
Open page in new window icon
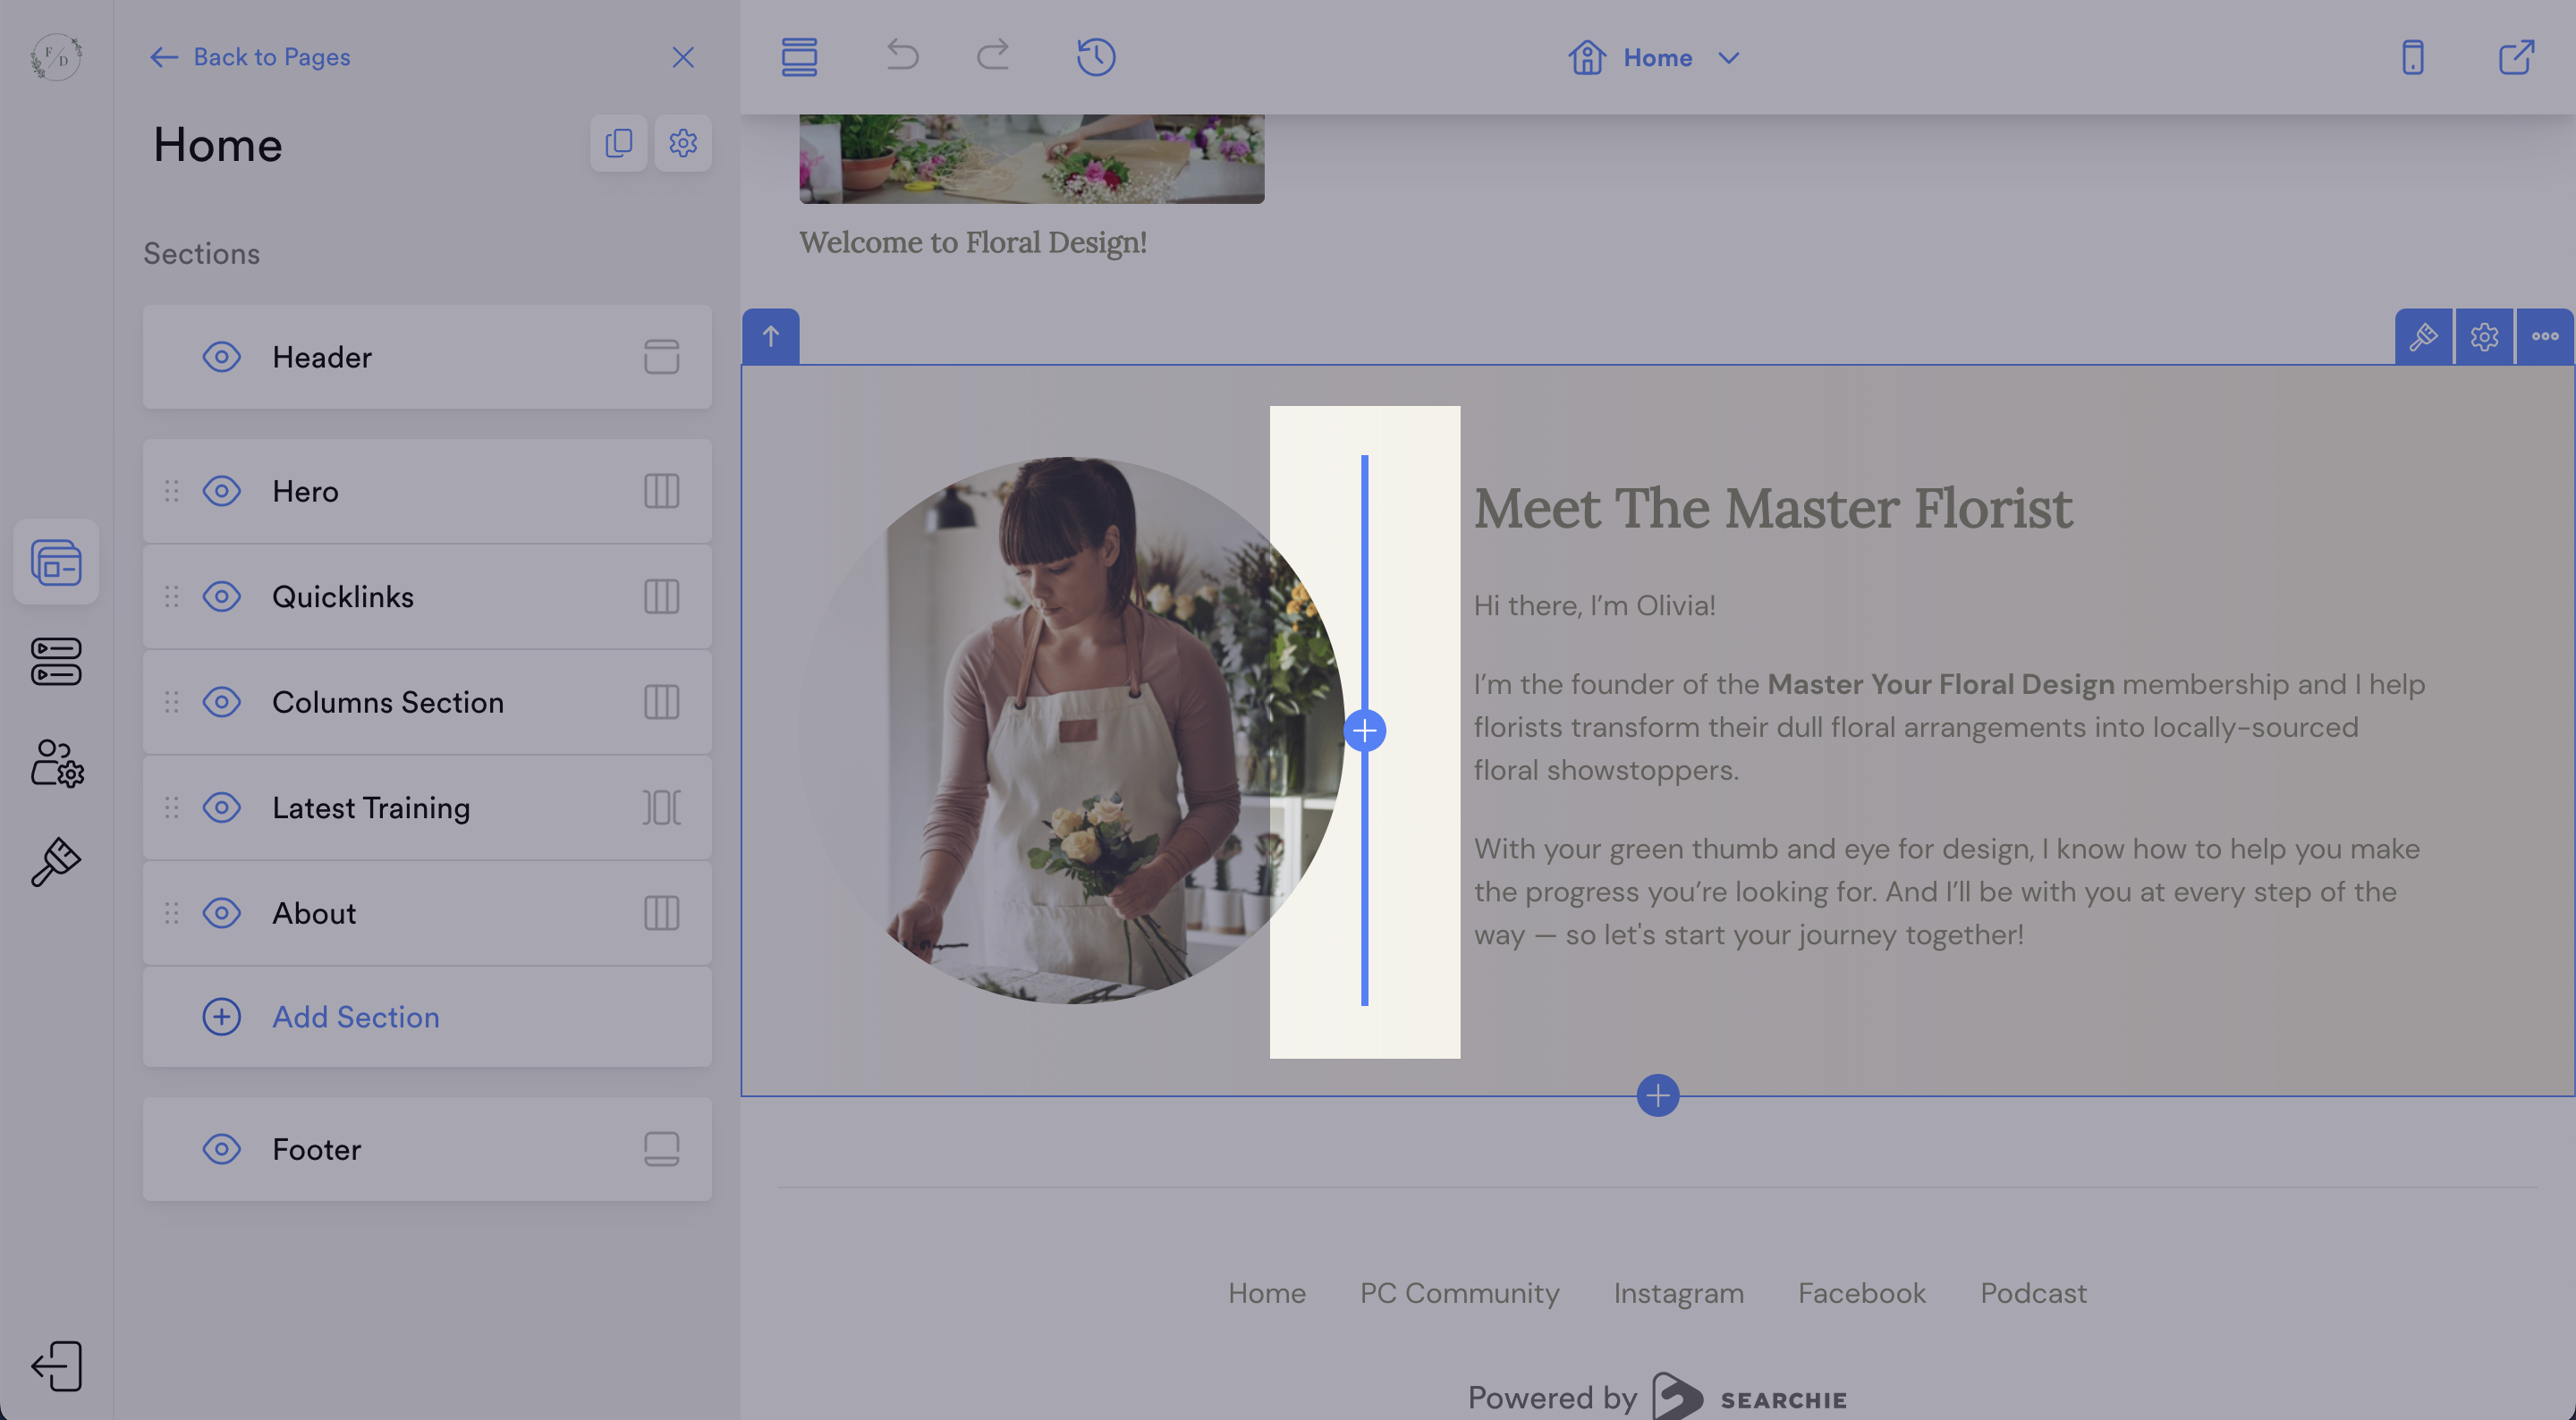click(2516, 57)
